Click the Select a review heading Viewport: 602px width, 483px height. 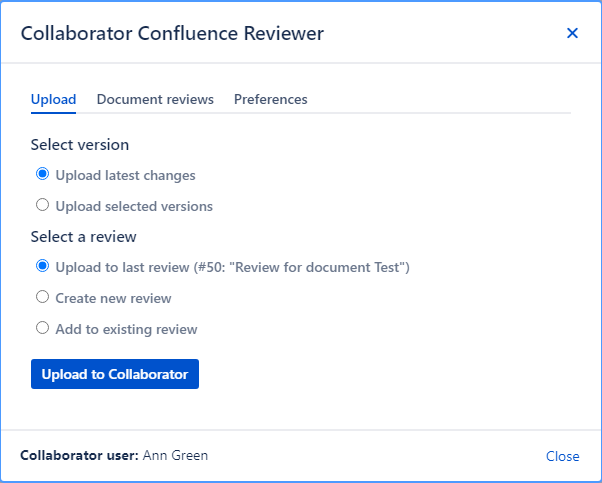coord(84,237)
